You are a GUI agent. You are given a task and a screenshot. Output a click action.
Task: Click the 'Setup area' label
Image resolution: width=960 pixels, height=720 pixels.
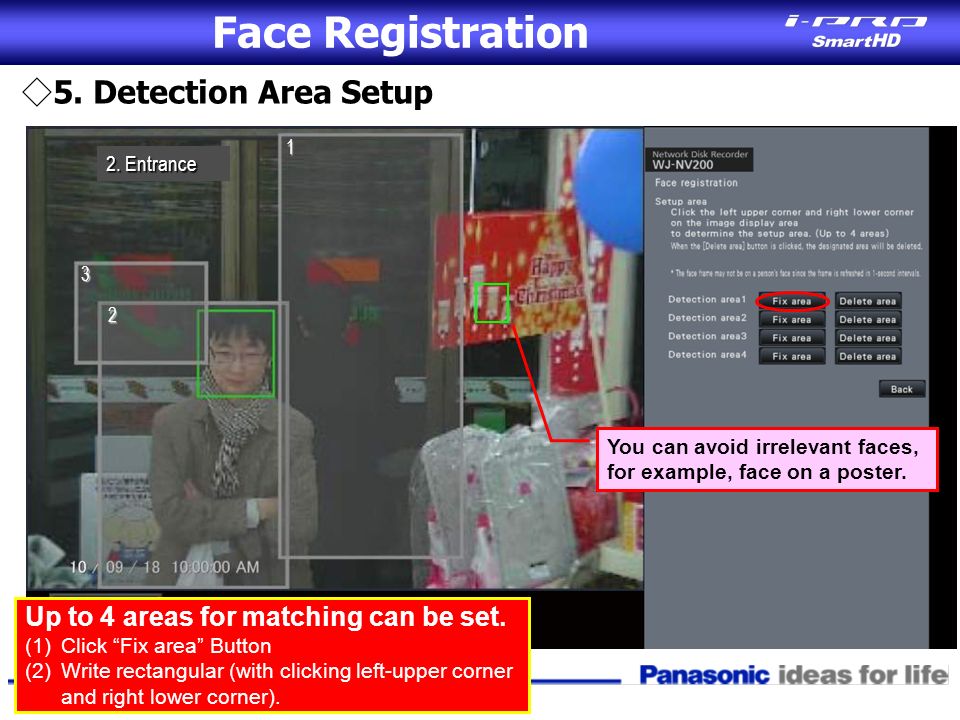click(x=681, y=201)
